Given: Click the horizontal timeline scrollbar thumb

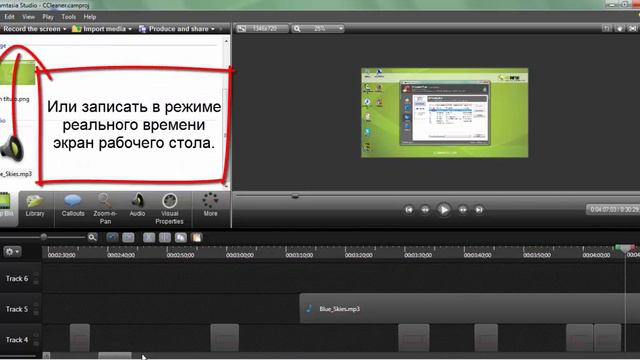Looking at the screenshot, I should [x=115, y=356].
